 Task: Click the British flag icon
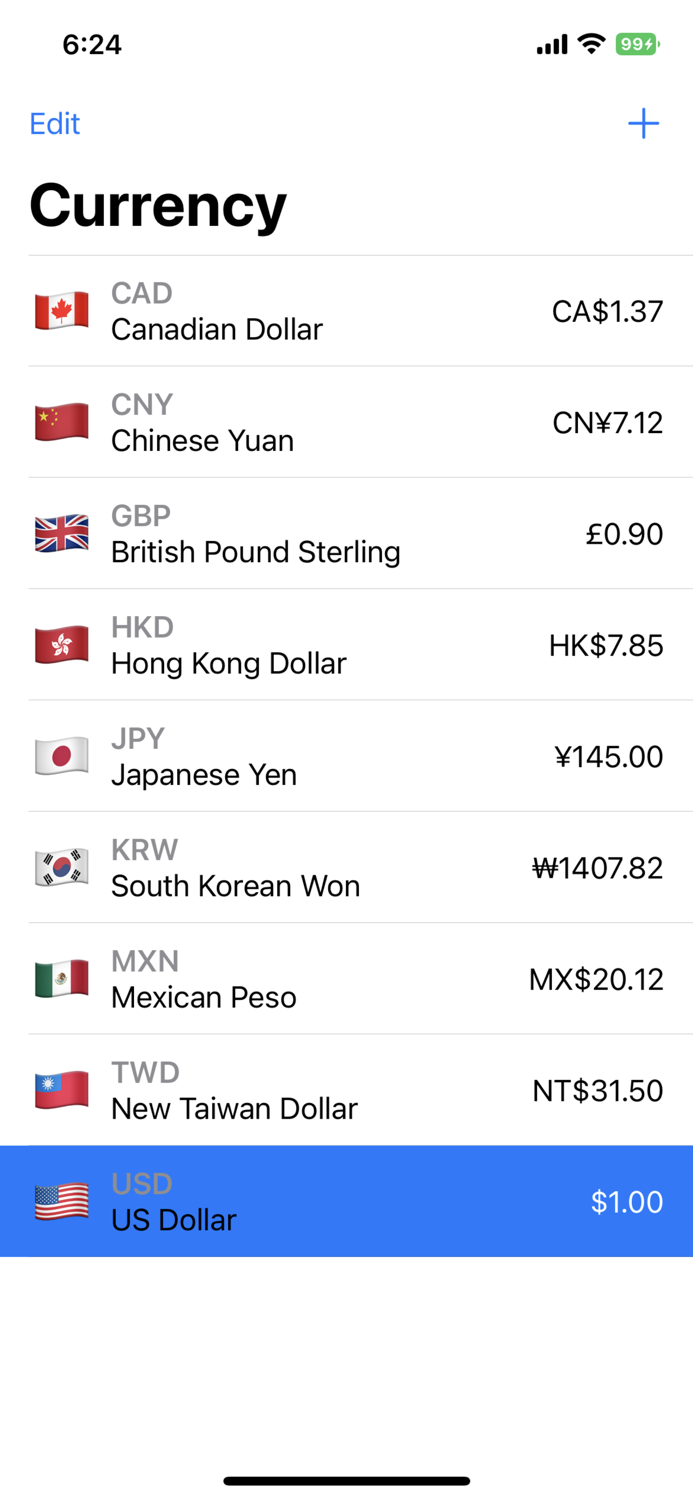pos(62,533)
